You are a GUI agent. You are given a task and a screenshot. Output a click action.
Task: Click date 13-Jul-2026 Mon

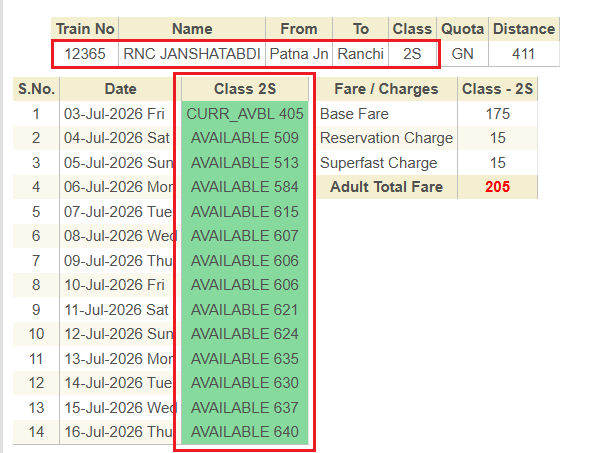119,358
